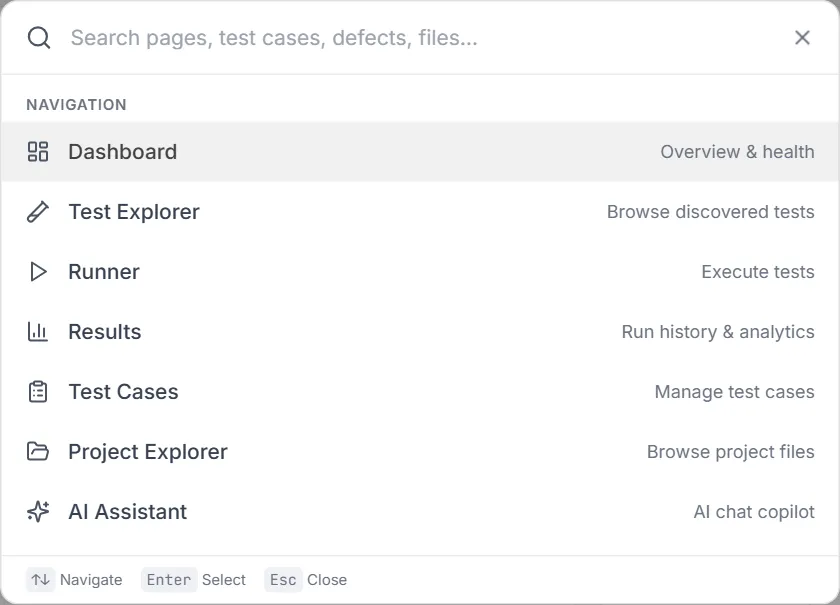Image resolution: width=840 pixels, height=605 pixels.
Task: Click the "Run history & analytics" description
Action: (x=718, y=332)
